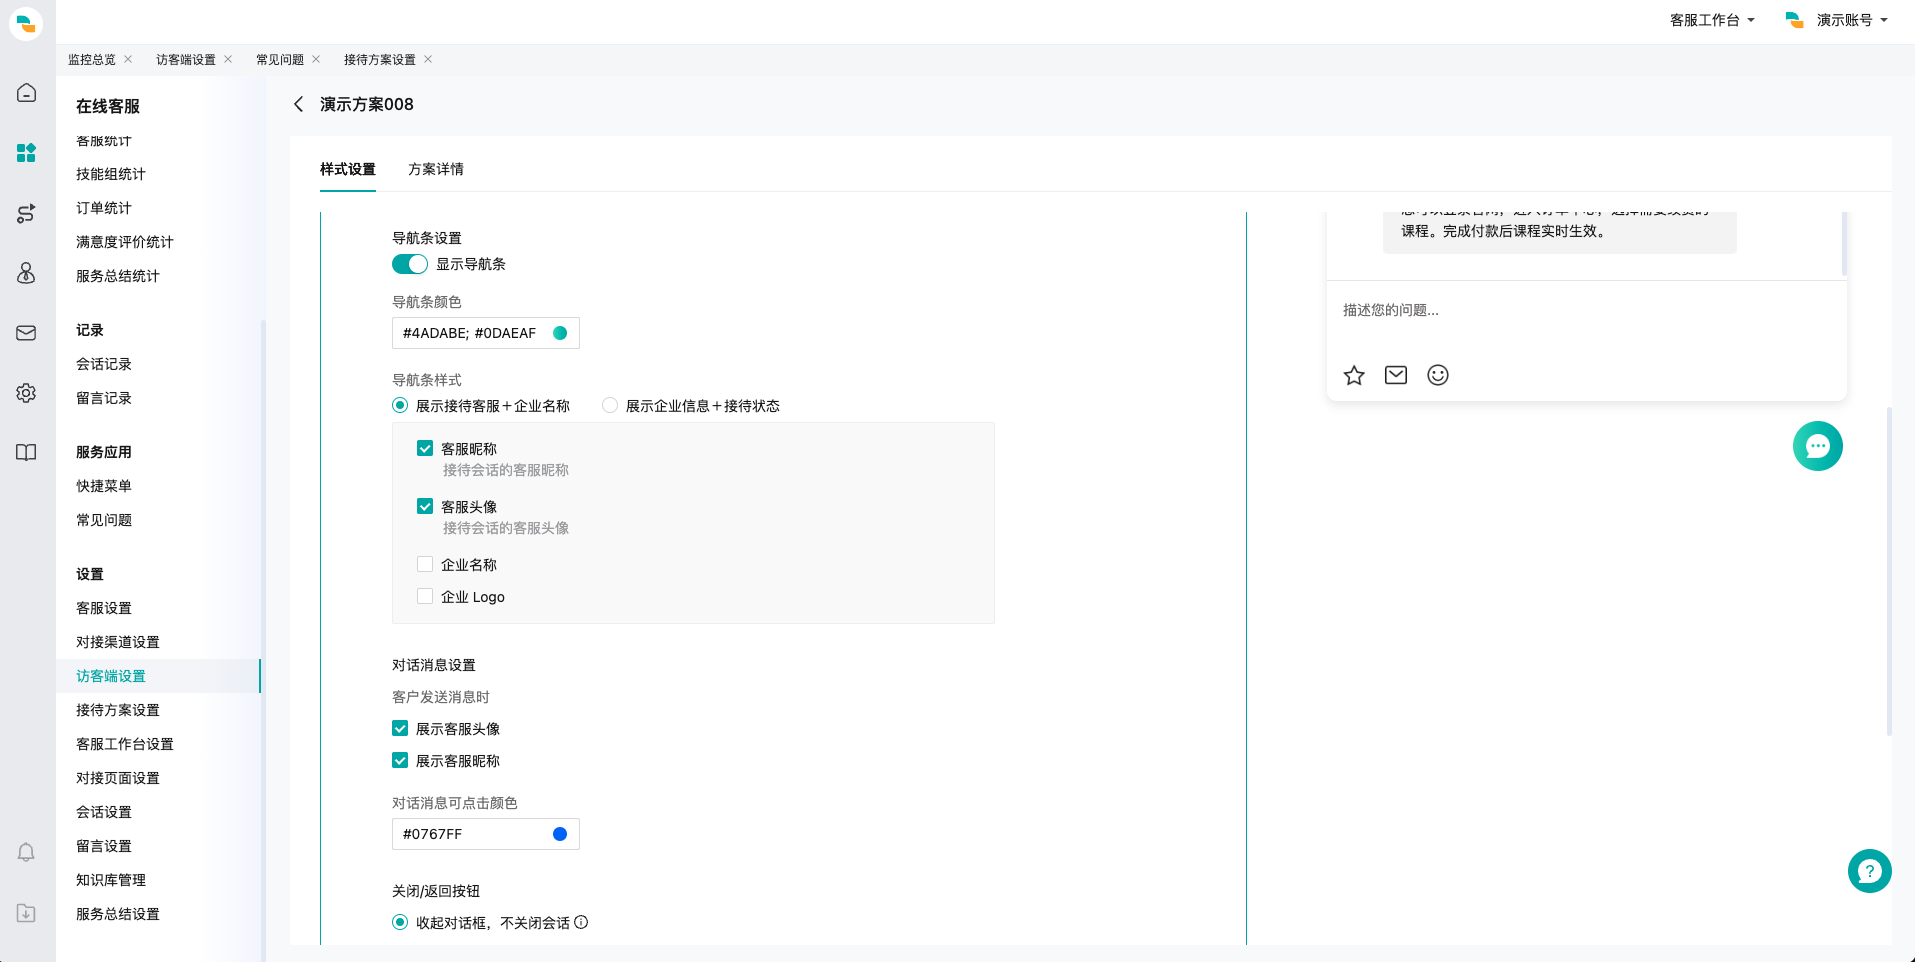Open 客服工作台设置 in sidebar
This screenshot has width=1915, height=962.
pos(125,744)
